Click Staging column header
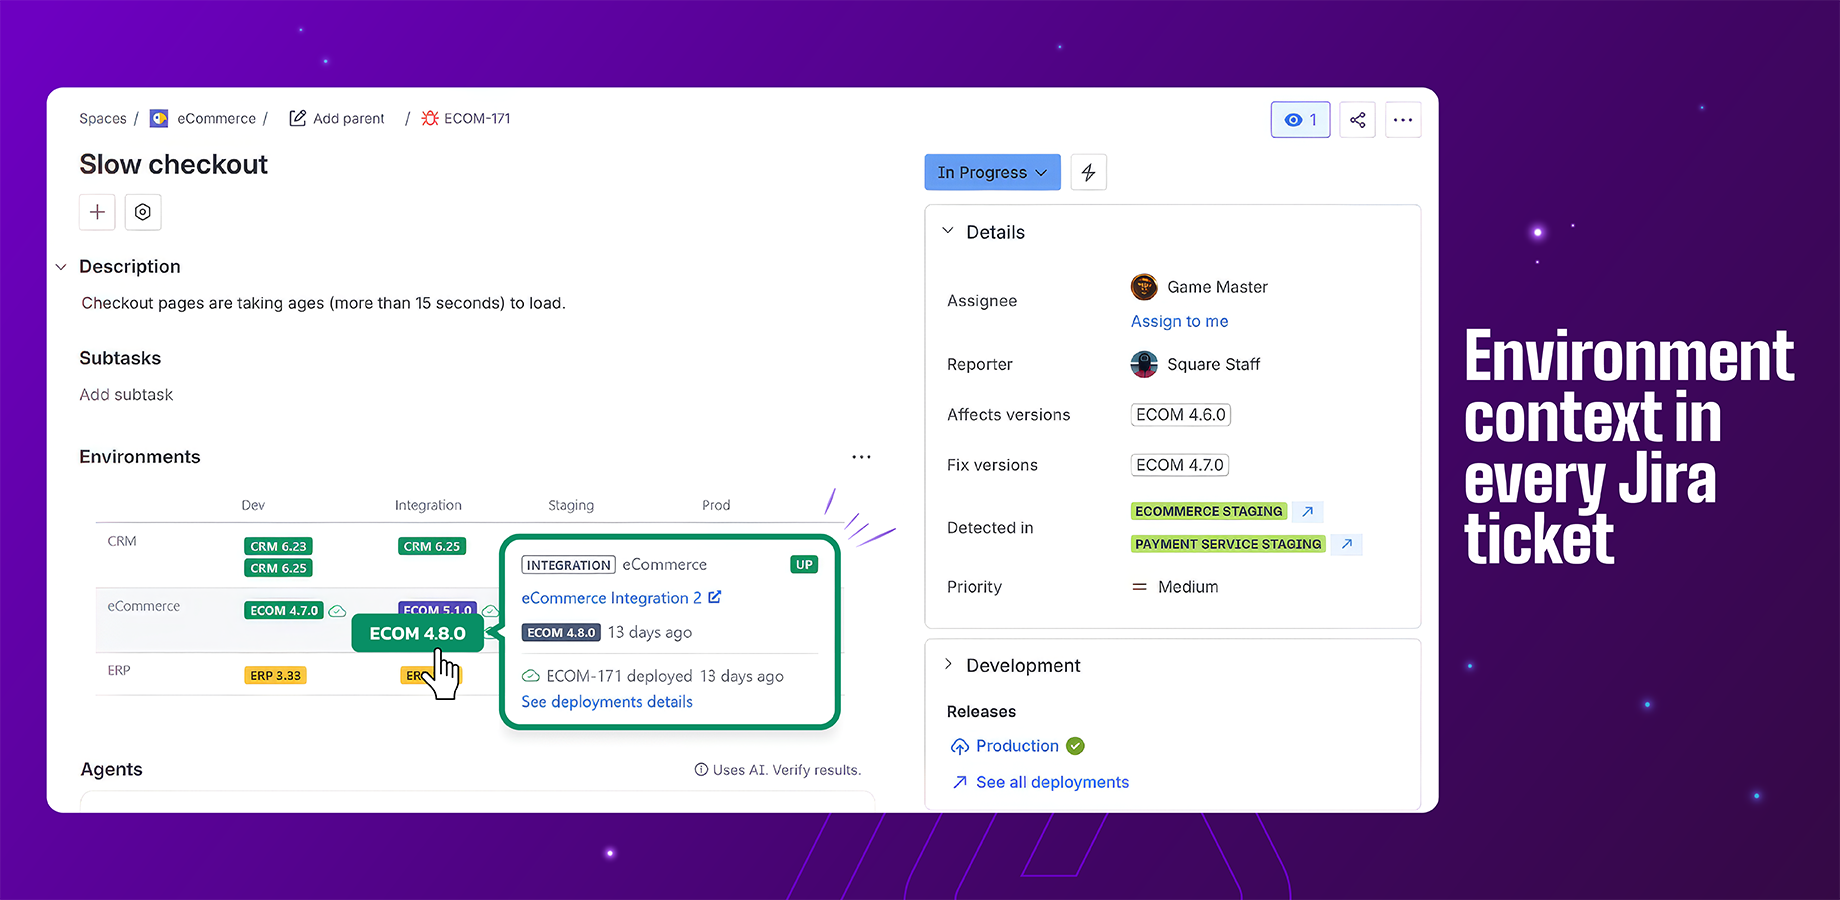Viewport: 1840px width, 900px height. [571, 505]
